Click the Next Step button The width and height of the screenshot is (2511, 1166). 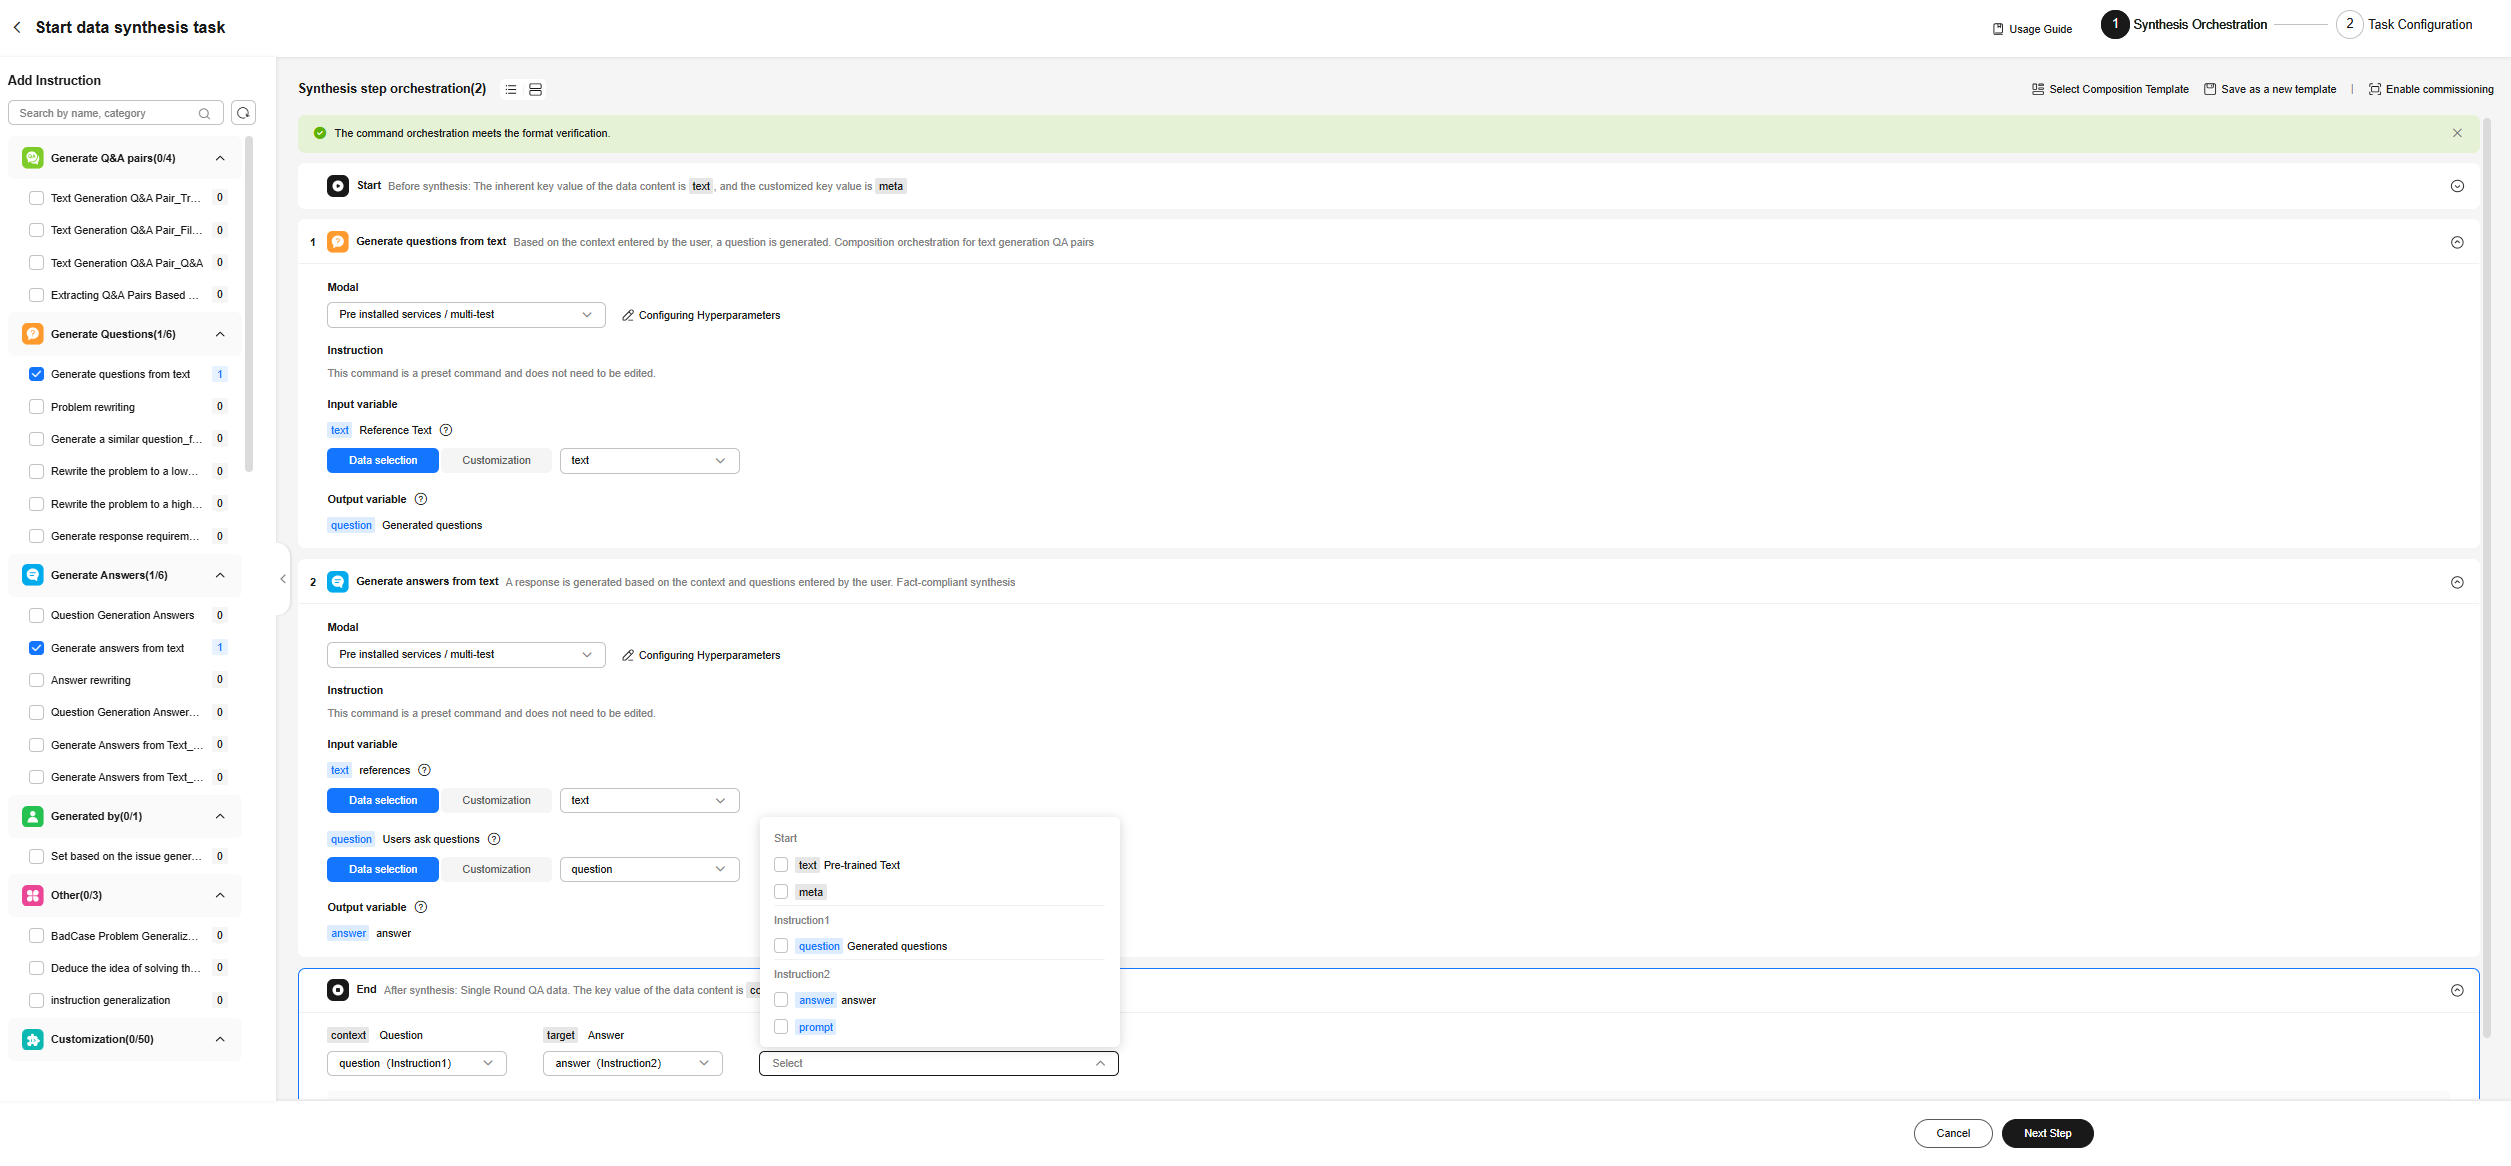pyautogui.click(x=2046, y=1133)
